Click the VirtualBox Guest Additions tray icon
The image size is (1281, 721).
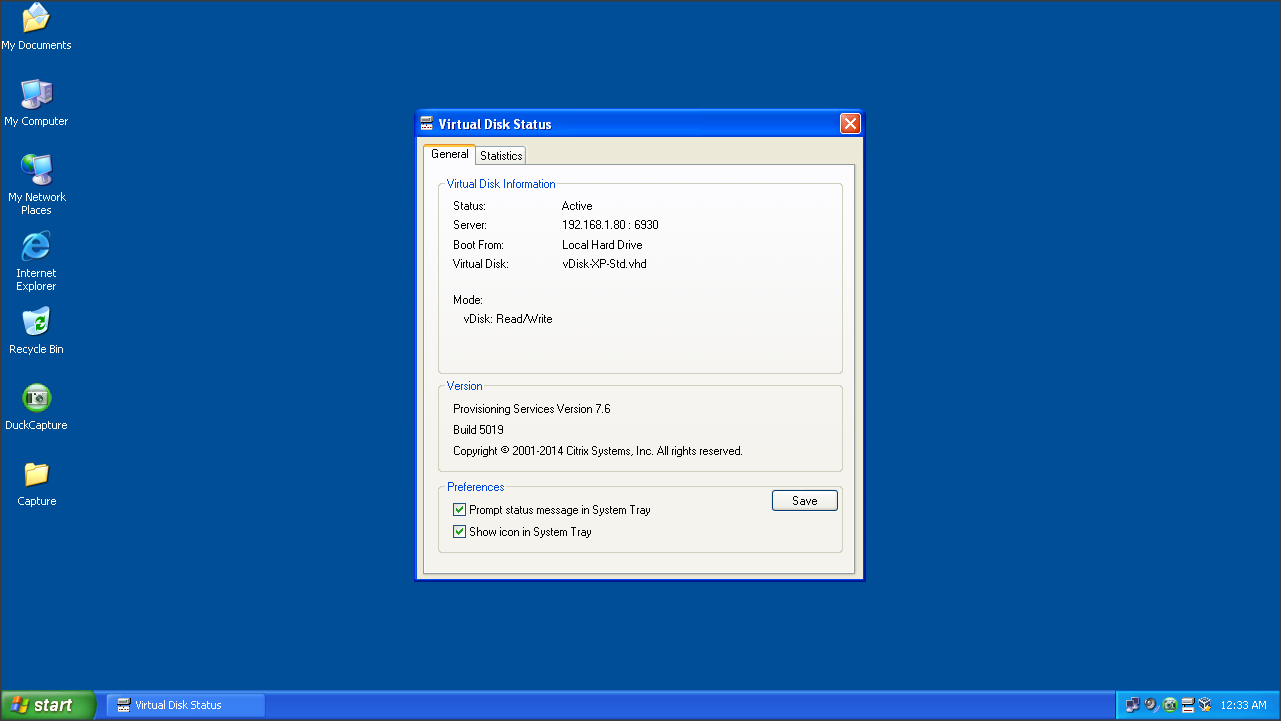[x=1205, y=705]
